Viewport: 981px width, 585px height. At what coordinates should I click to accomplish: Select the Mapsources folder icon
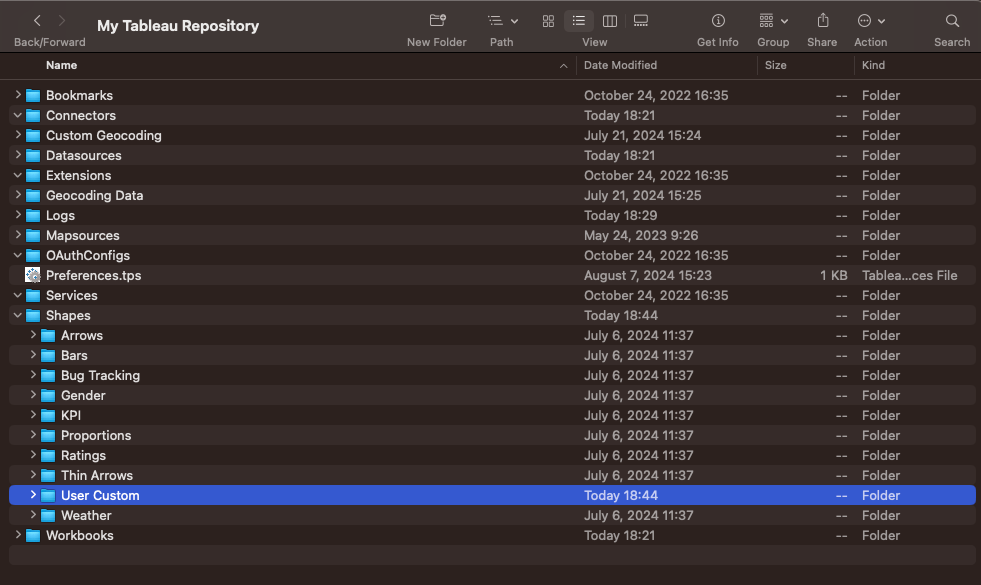(x=33, y=236)
